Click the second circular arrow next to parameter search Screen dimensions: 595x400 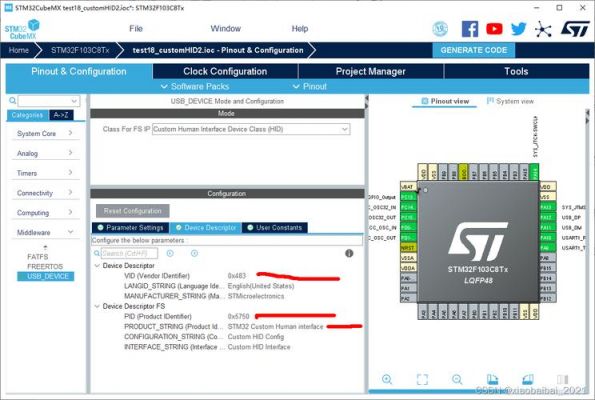click(194, 253)
